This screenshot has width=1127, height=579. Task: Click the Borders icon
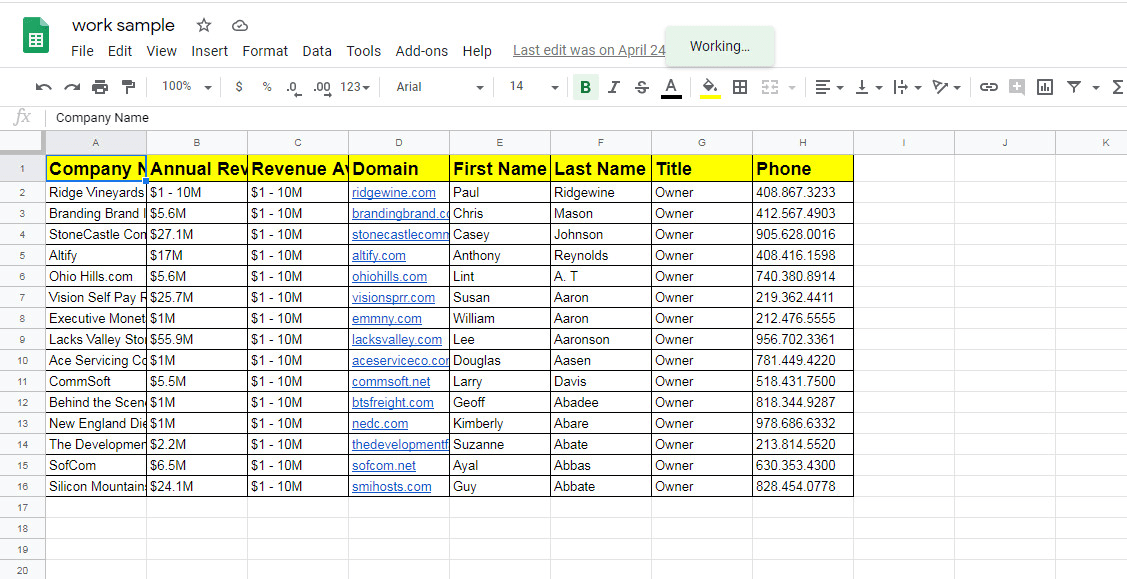click(x=740, y=87)
